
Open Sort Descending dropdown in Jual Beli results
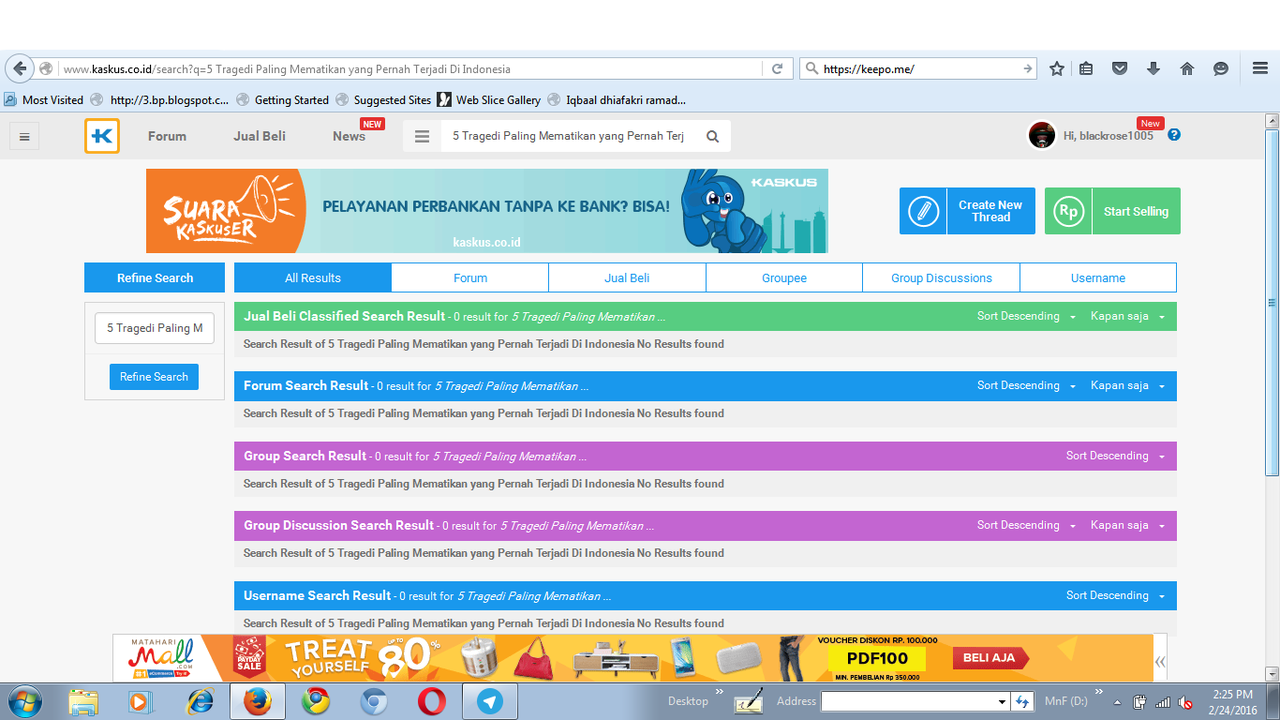click(1026, 316)
